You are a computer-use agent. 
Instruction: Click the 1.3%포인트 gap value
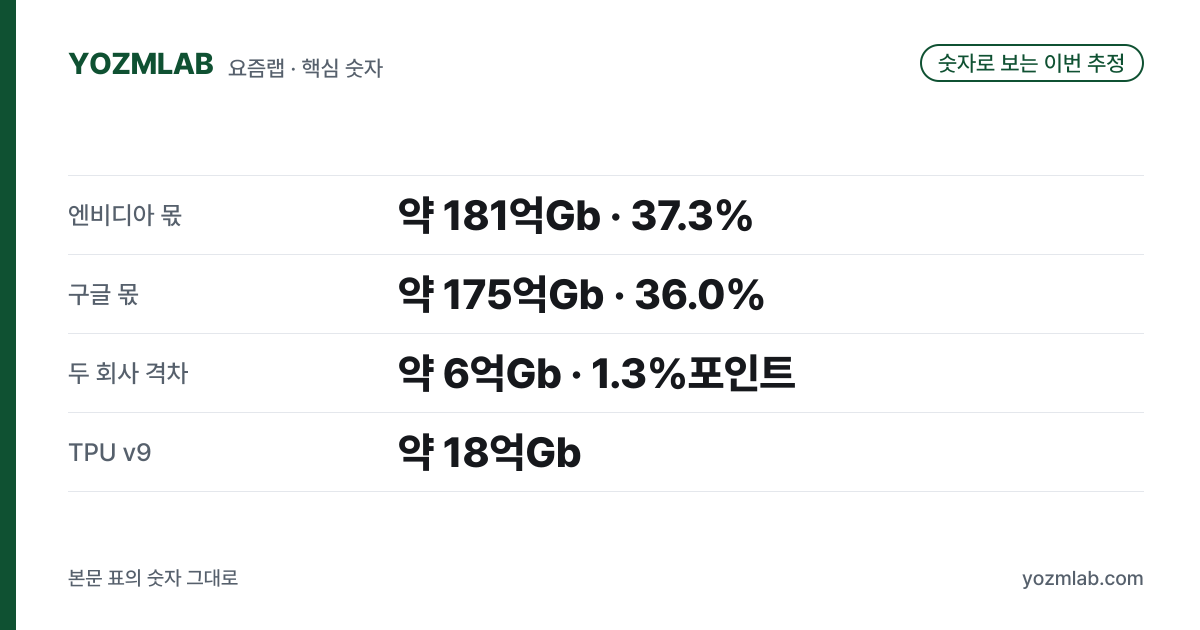tap(693, 374)
